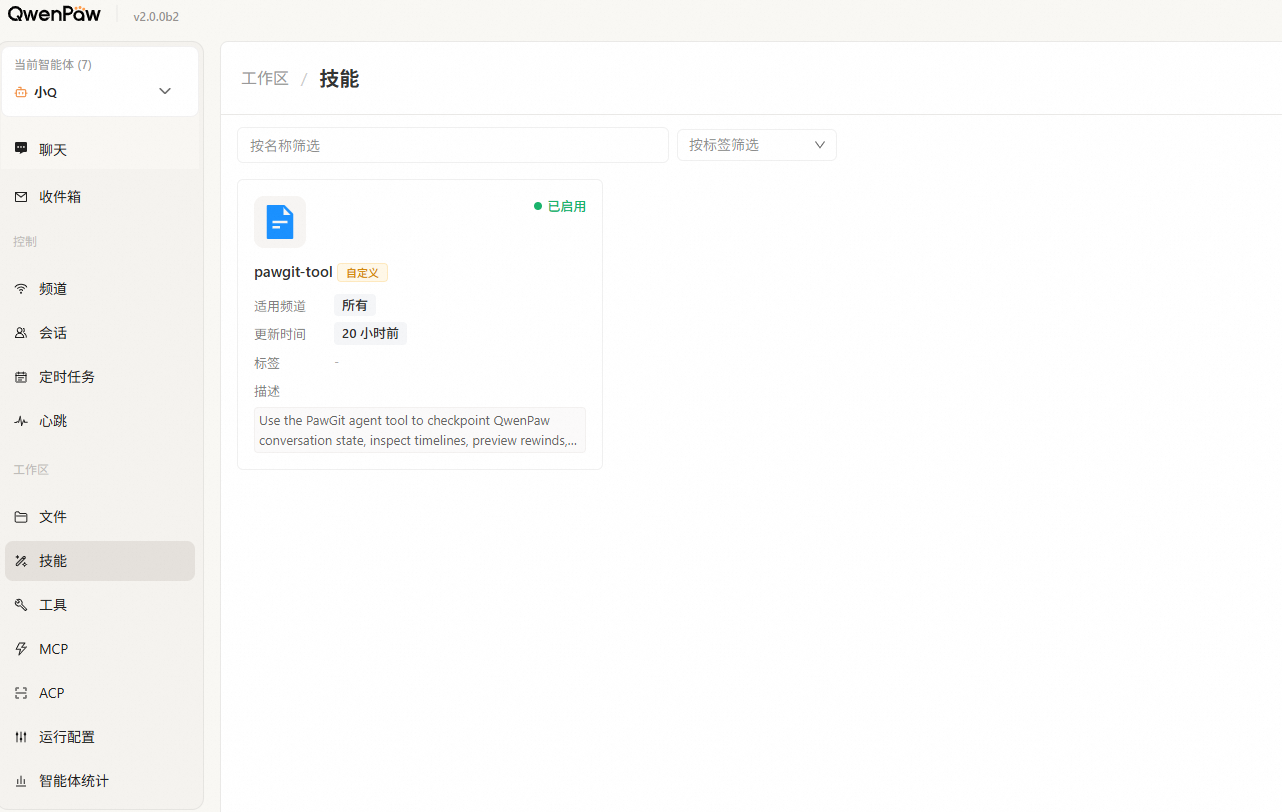Go to the 会话 page
The width and height of the screenshot is (1282, 812).
(100, 333)
